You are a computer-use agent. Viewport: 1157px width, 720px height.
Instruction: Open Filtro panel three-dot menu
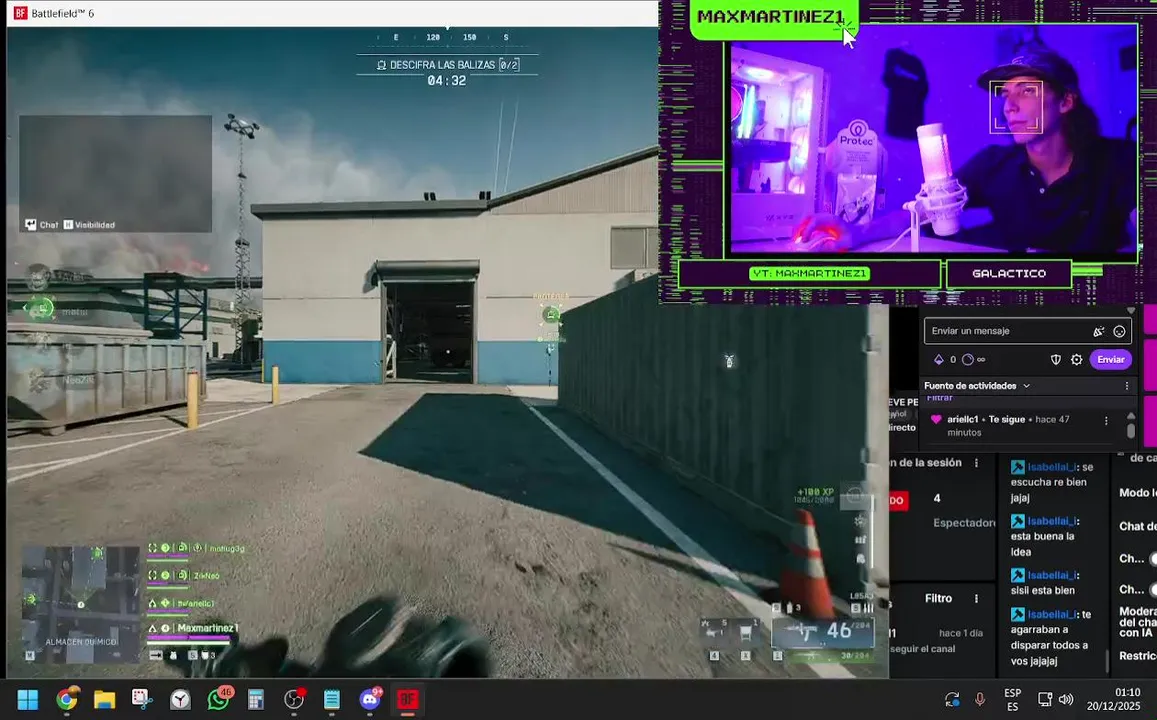pyautogui.click(x=976, y=598)
